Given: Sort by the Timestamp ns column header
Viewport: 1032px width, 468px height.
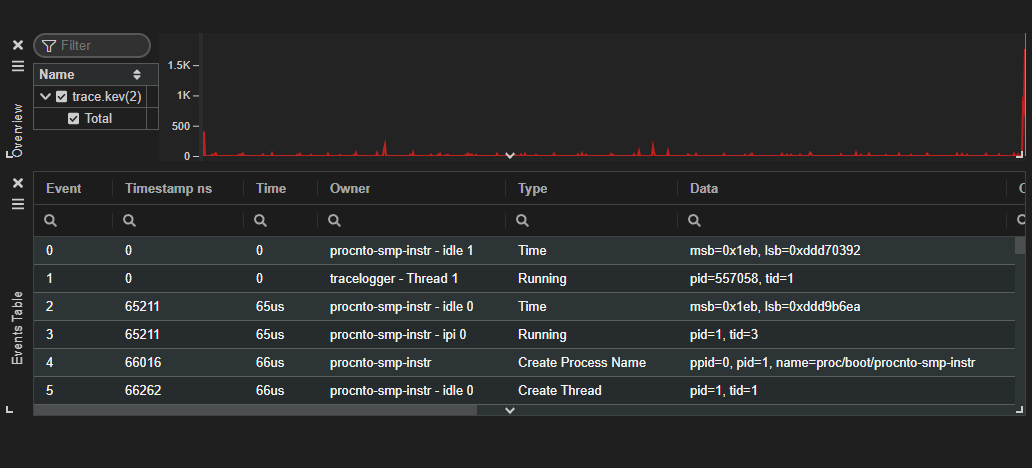Looking at the screenshot, I should coord(167,188).
